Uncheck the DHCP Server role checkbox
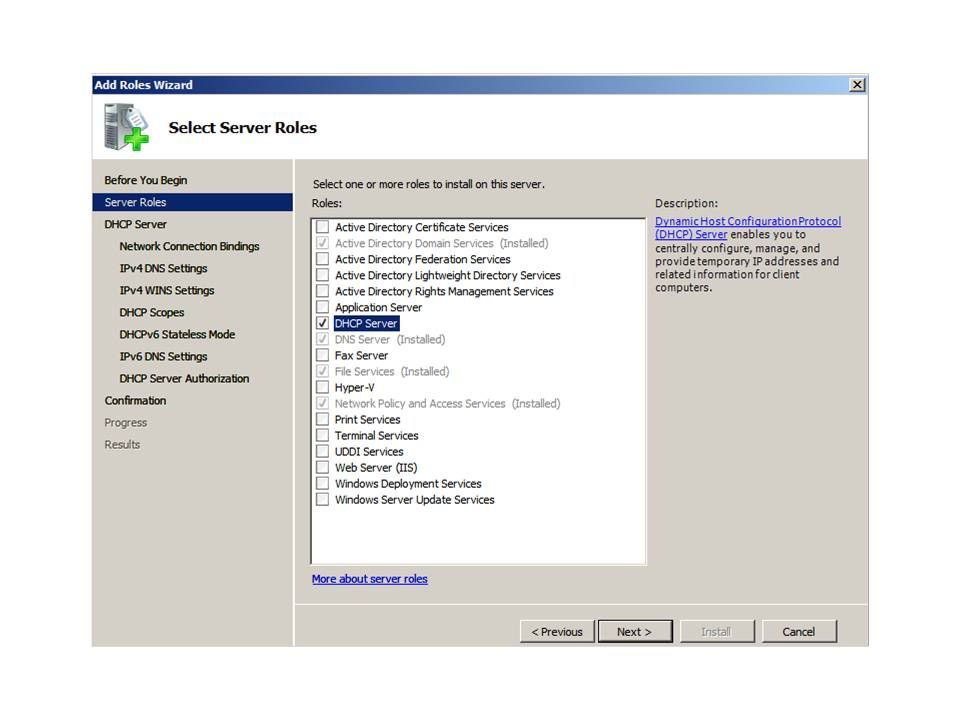 coord(322,324)
